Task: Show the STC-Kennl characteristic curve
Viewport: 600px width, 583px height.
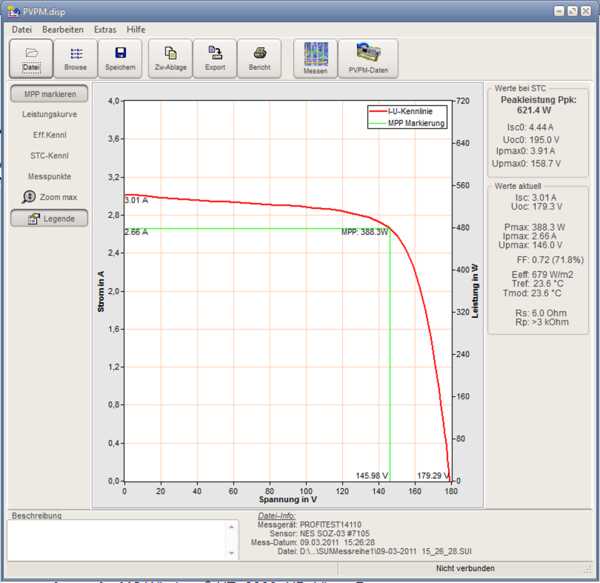Action: click(50, 155)
